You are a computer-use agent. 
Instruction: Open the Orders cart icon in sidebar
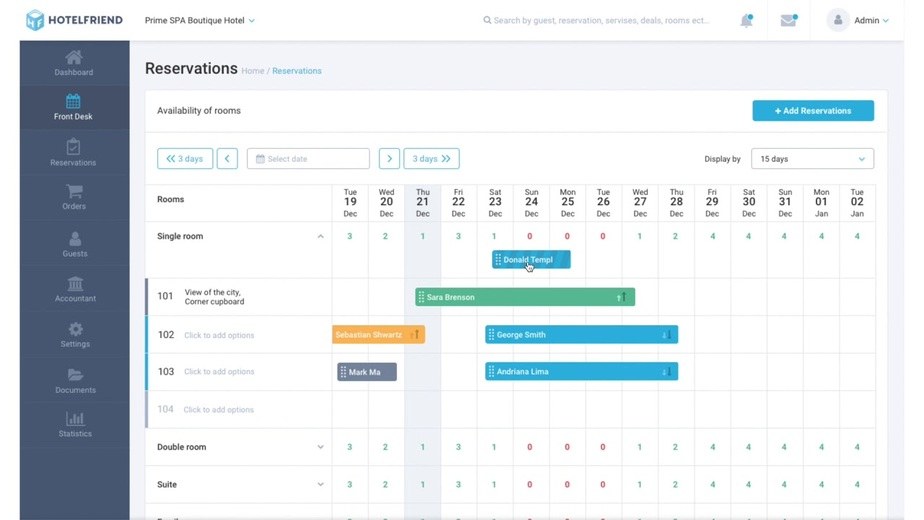pyautogui.click(x=74, y=191)
